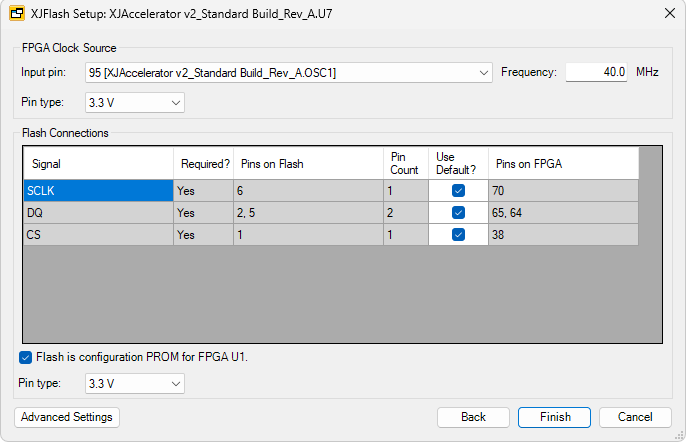Toggle Use Default checkbox for CS
Screen dimensions: 686x442
(x=458, y=234)
